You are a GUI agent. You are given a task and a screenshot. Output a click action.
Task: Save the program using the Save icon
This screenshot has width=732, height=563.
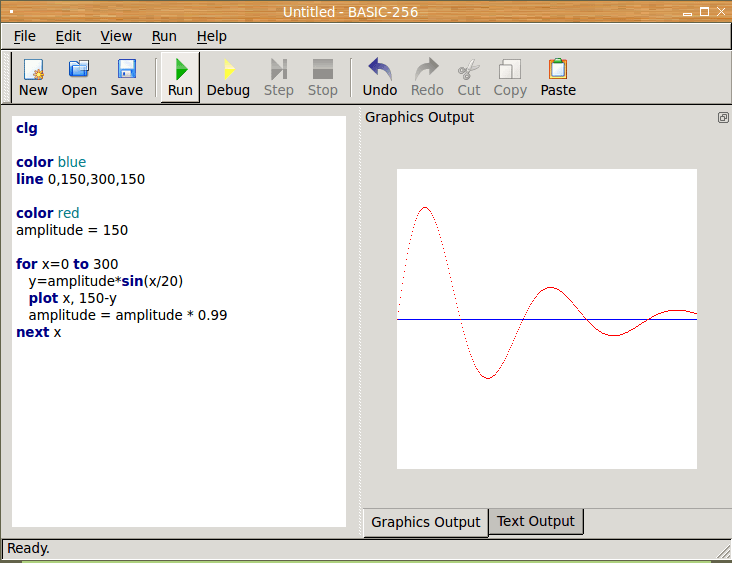127,77
